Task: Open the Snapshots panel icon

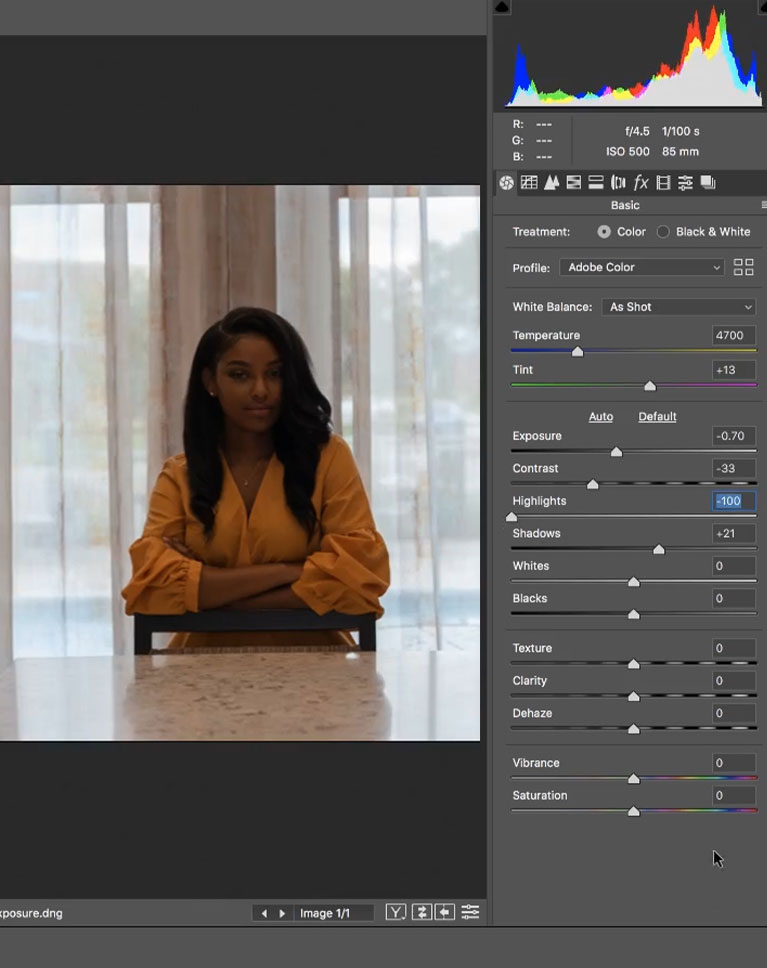Action: [x=708, y=182]
